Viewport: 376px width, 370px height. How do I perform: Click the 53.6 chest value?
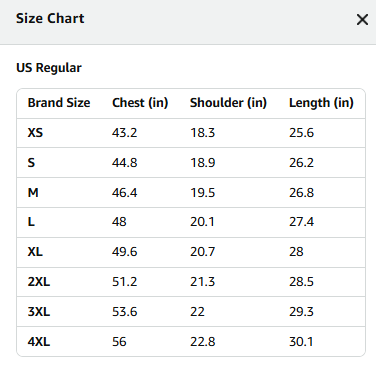(124, 312)
